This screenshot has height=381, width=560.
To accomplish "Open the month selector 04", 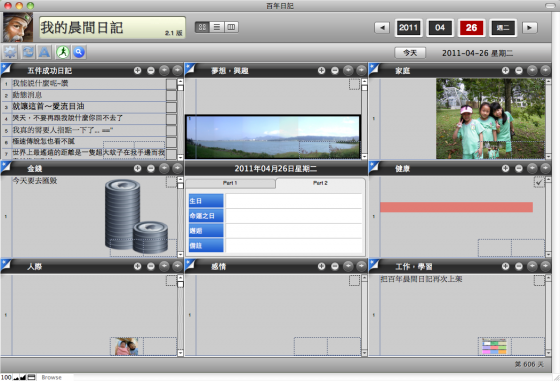I will click(440, 27).
